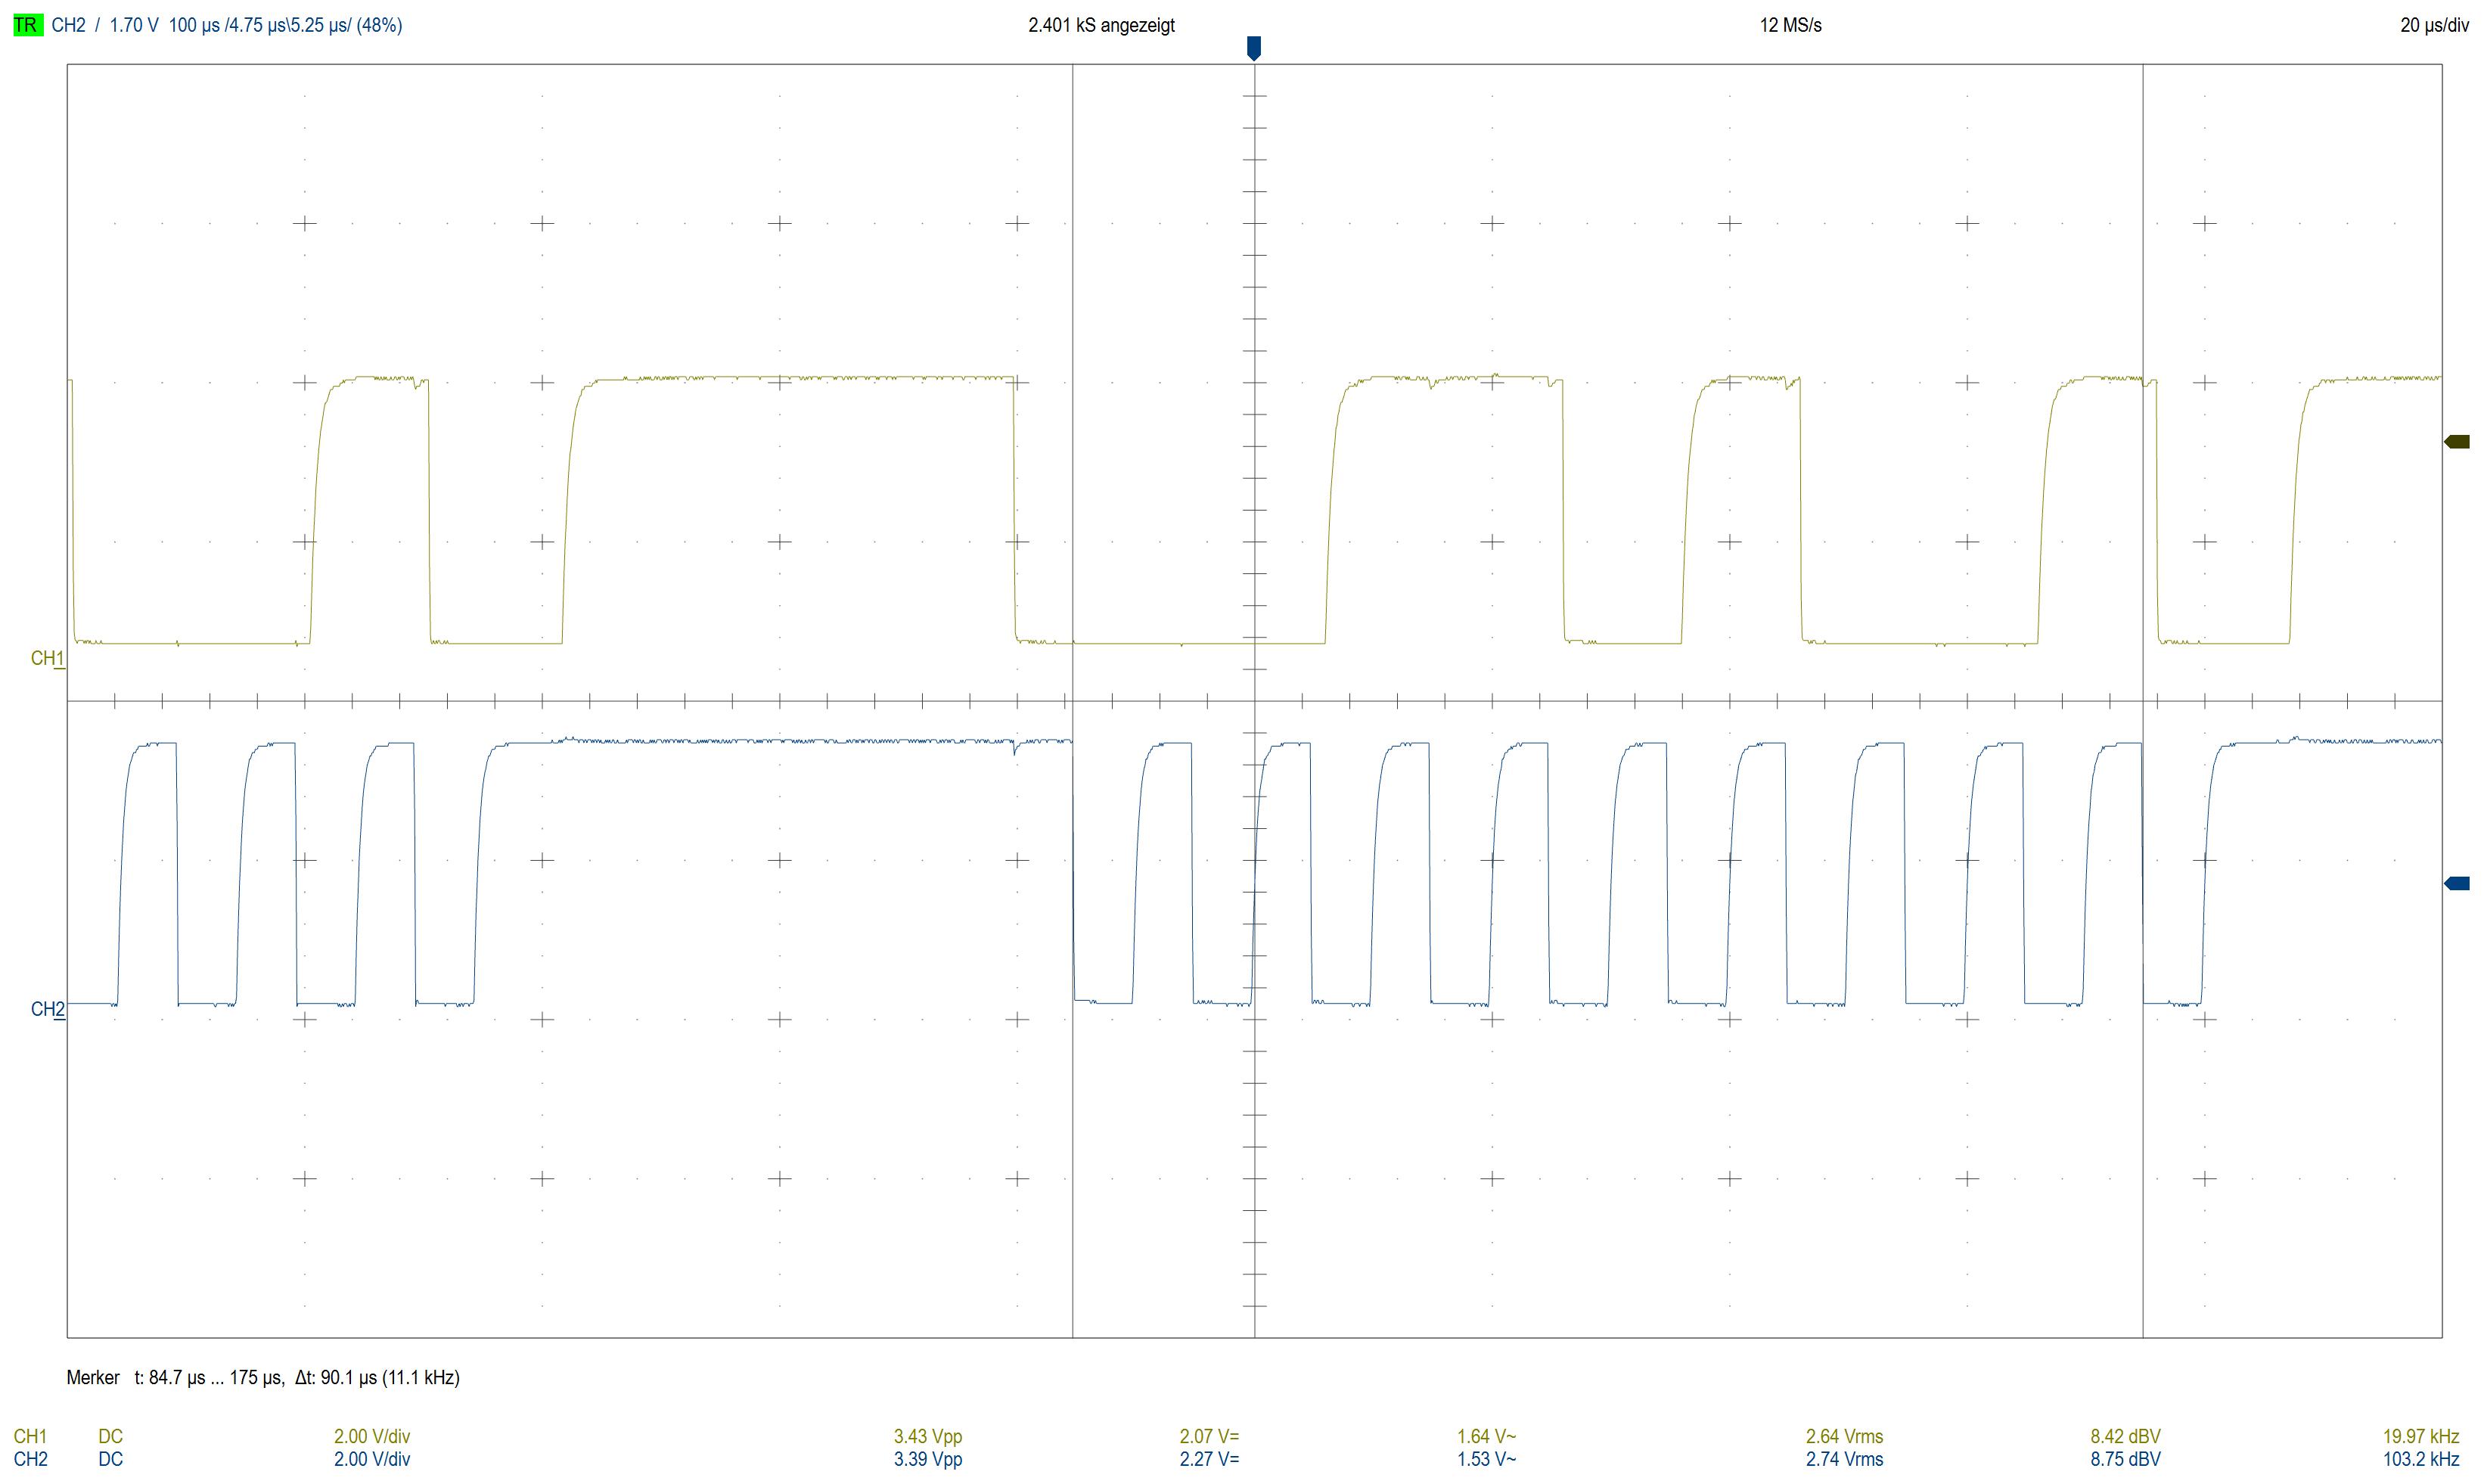Select the blue trigger position marker at top
This screenshot has width=2484, height=1484.
pos(1254,48)
